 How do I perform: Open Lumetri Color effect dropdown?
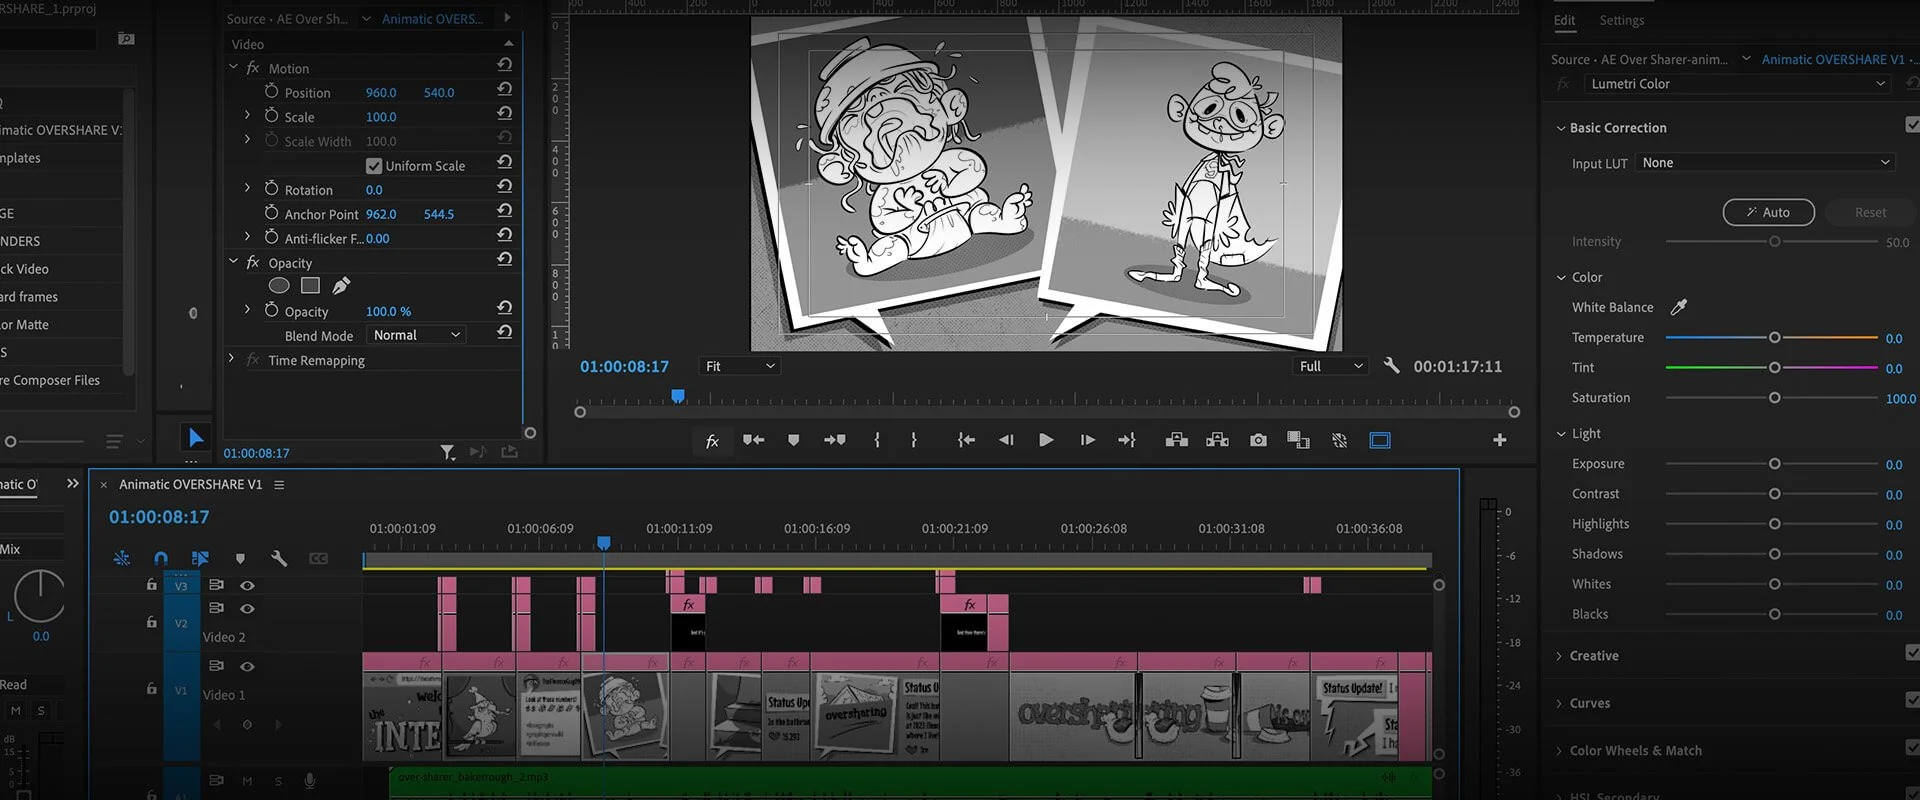[x=1739, y=84]
